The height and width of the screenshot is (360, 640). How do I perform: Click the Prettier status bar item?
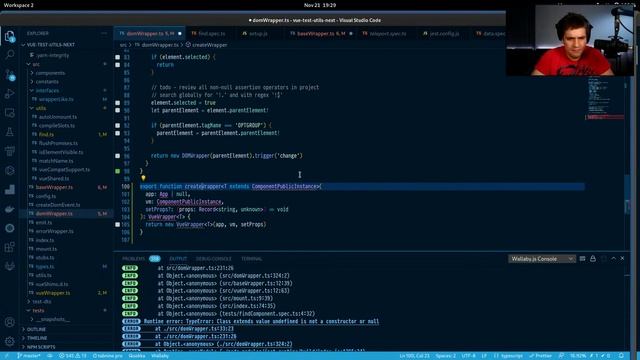click(541, 356)
